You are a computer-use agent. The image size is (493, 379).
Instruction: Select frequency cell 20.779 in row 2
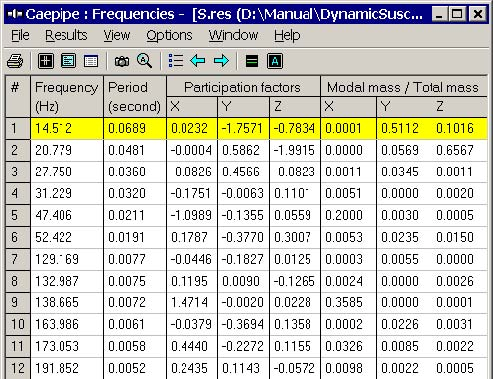tap(67, 150)
